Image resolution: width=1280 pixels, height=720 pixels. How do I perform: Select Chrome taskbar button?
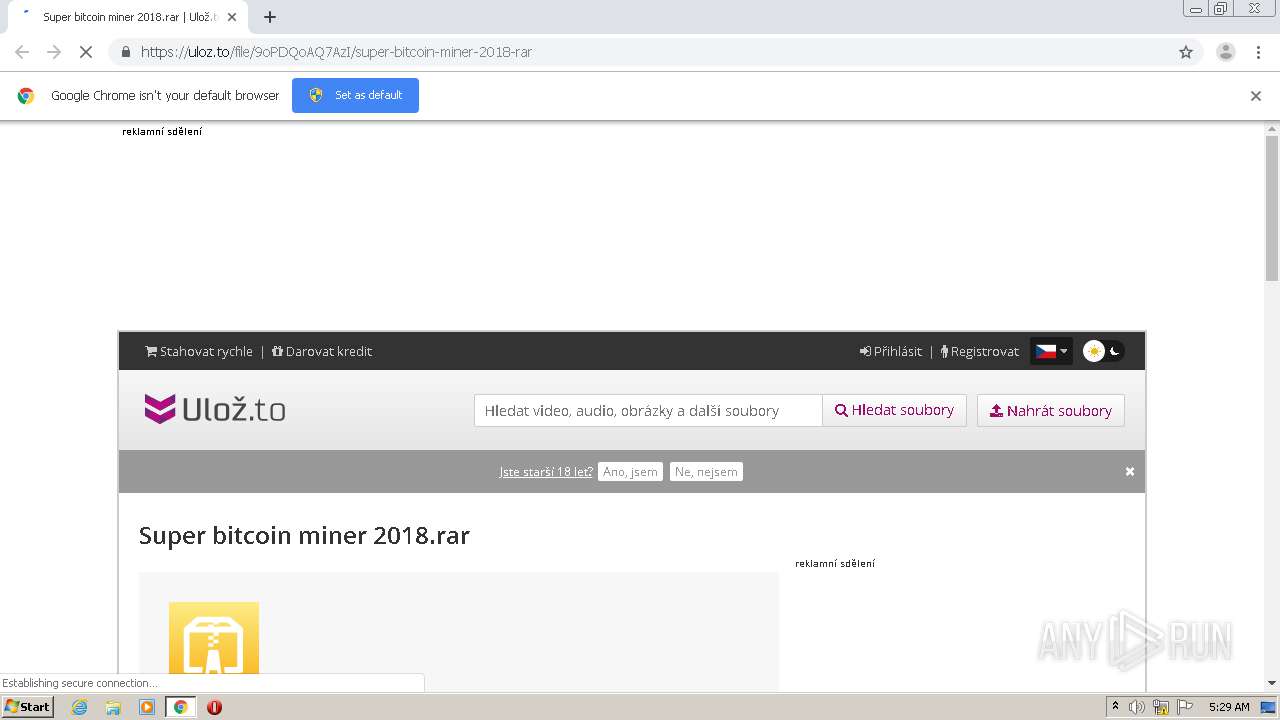180,707
